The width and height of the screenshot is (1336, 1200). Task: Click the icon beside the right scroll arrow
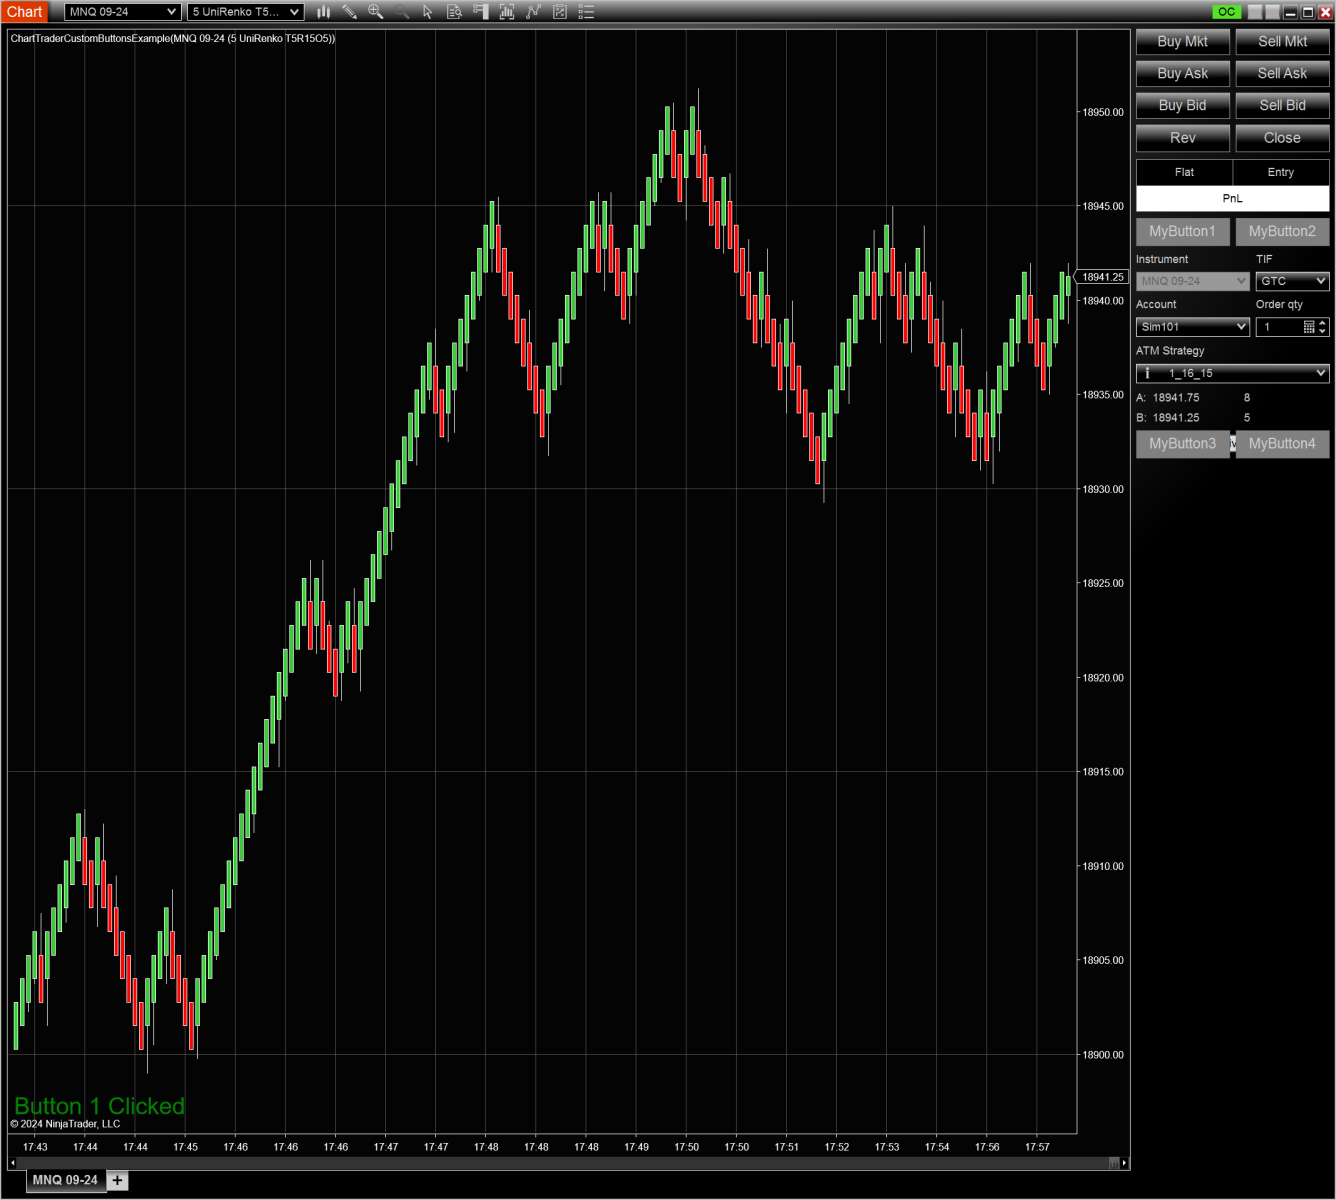point(1114,1163)
